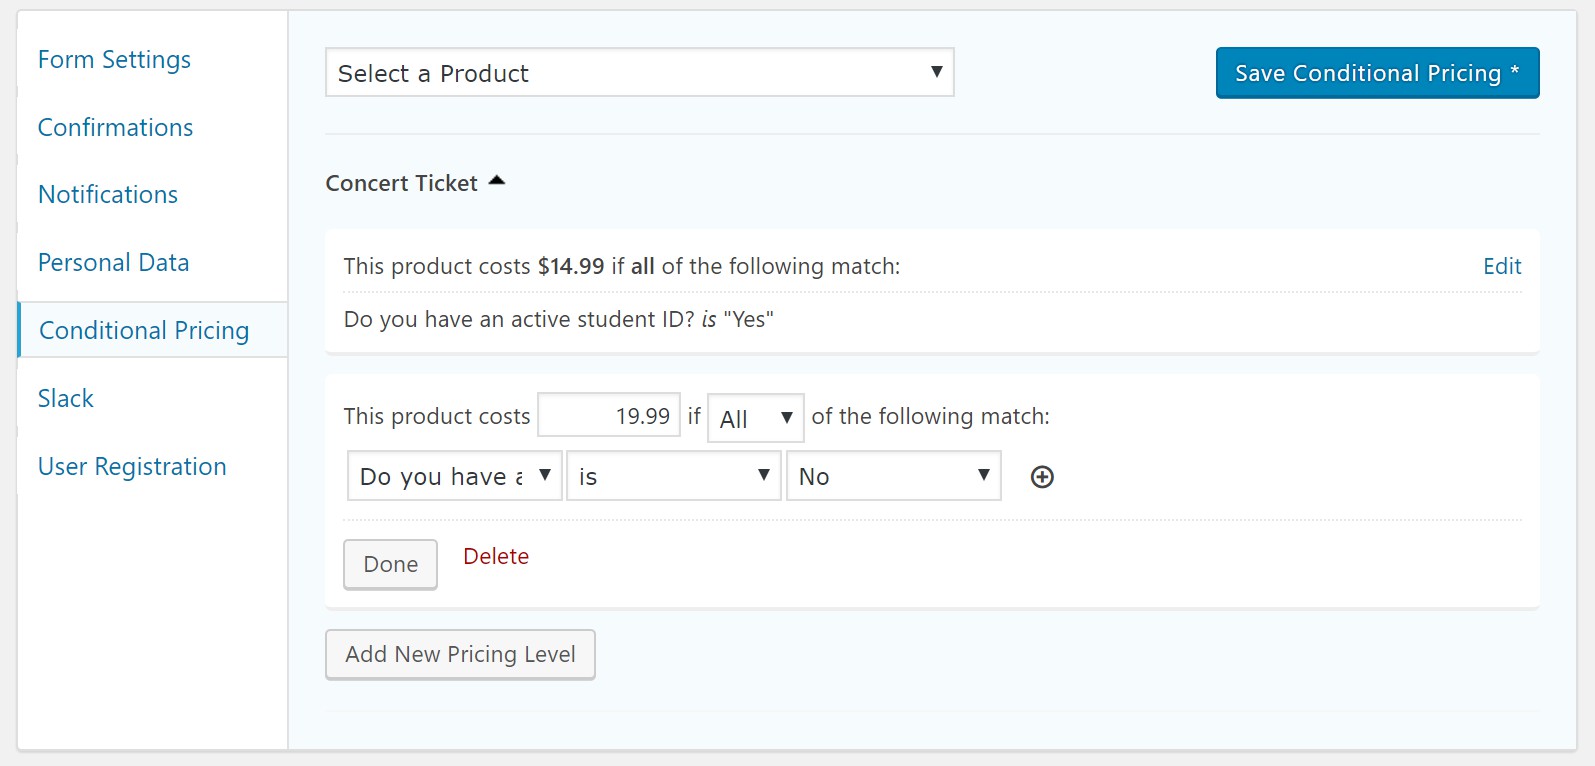Open the Slack settings tab
The image size is (1595, 766).
66,399
